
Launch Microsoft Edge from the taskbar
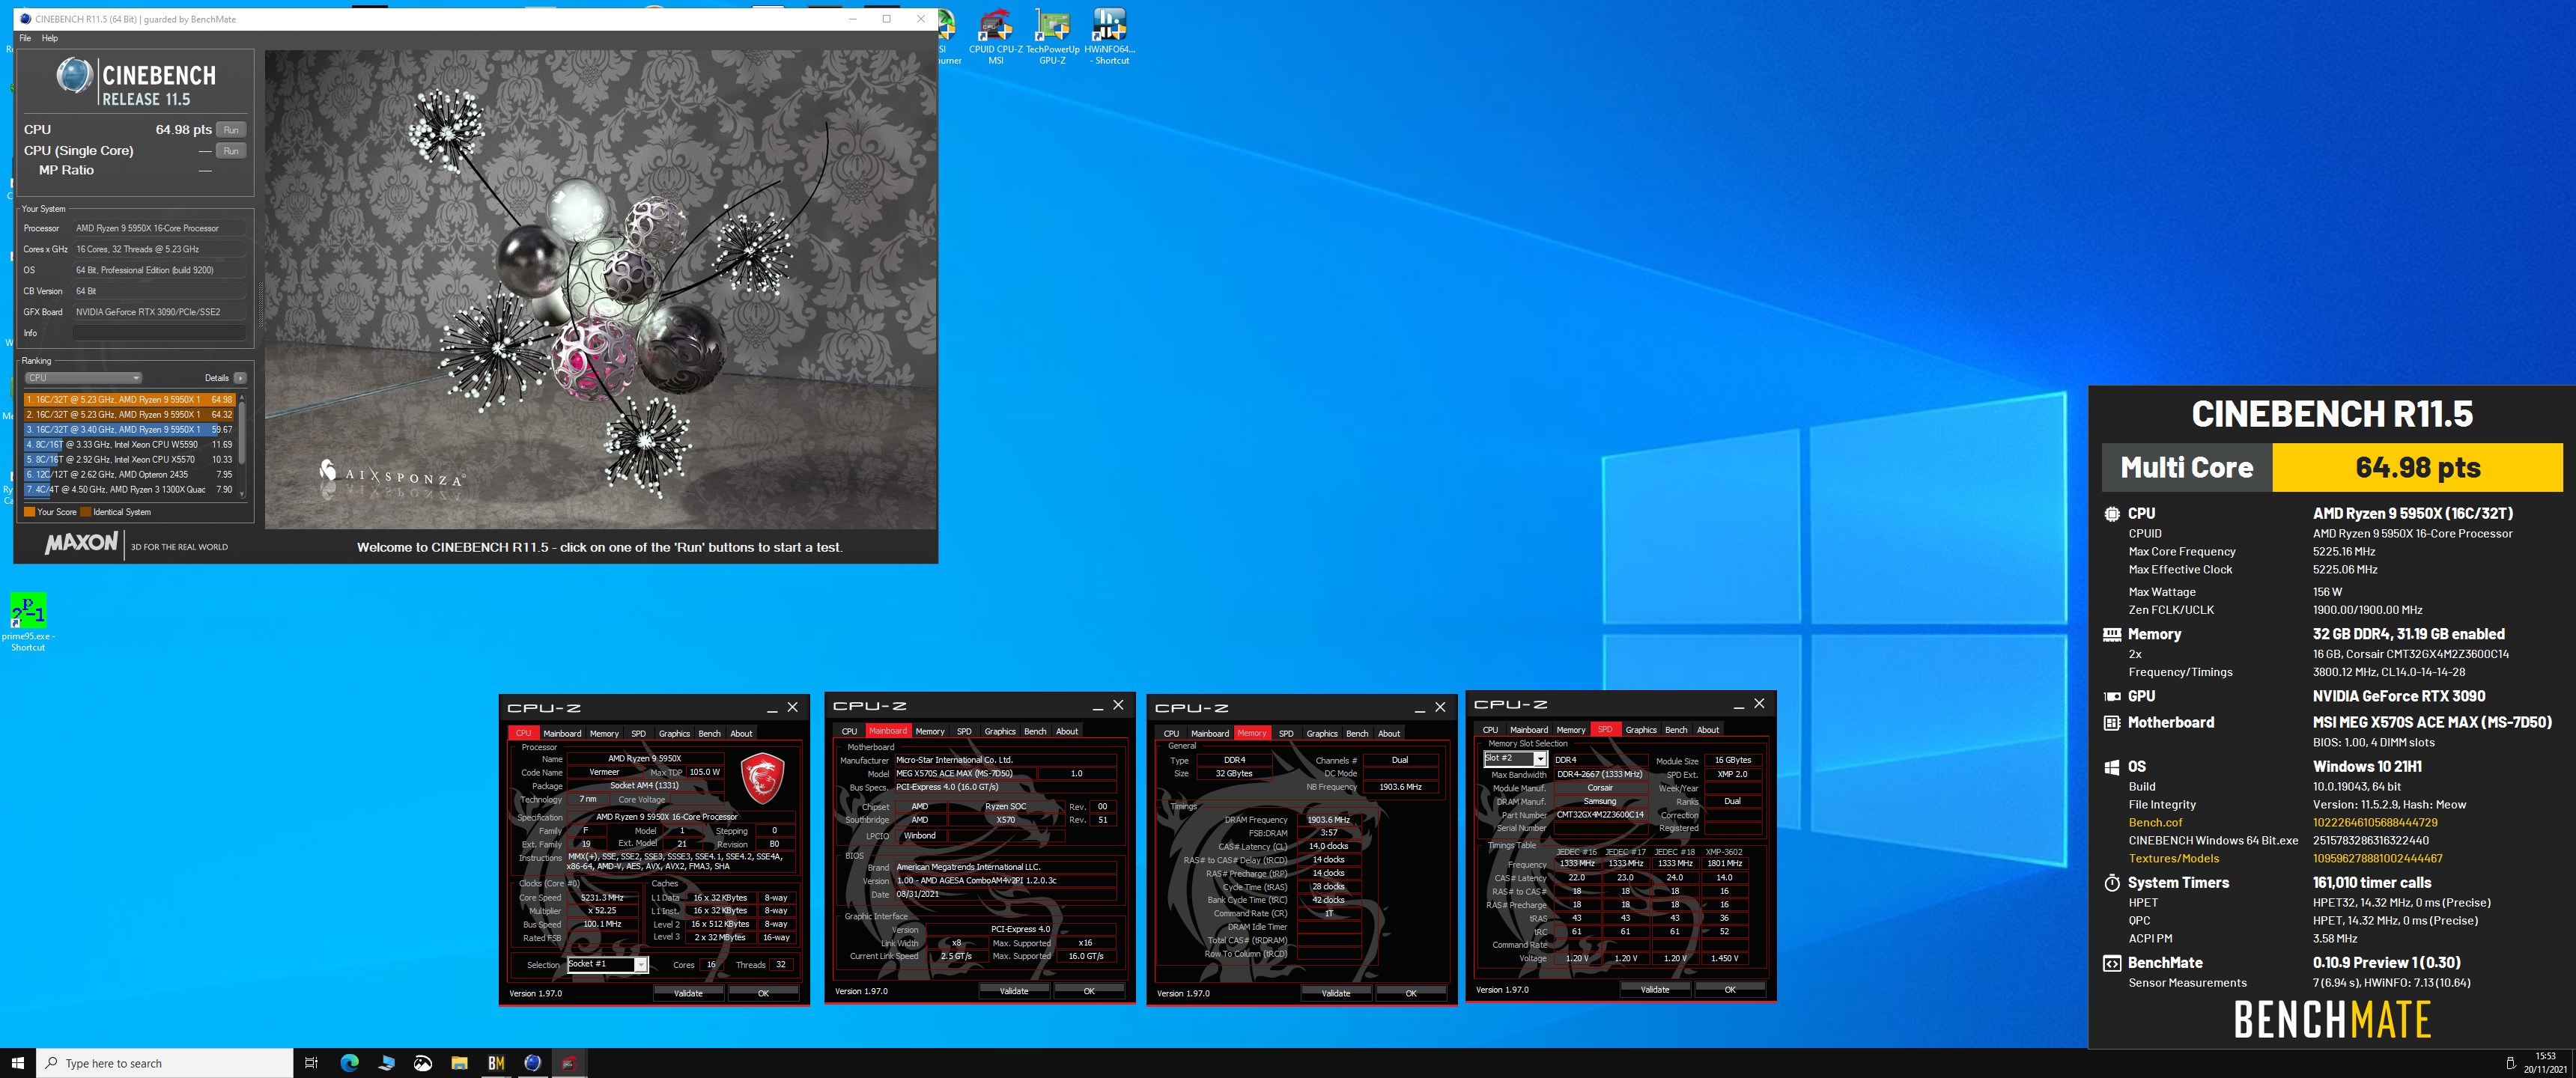349,1063
